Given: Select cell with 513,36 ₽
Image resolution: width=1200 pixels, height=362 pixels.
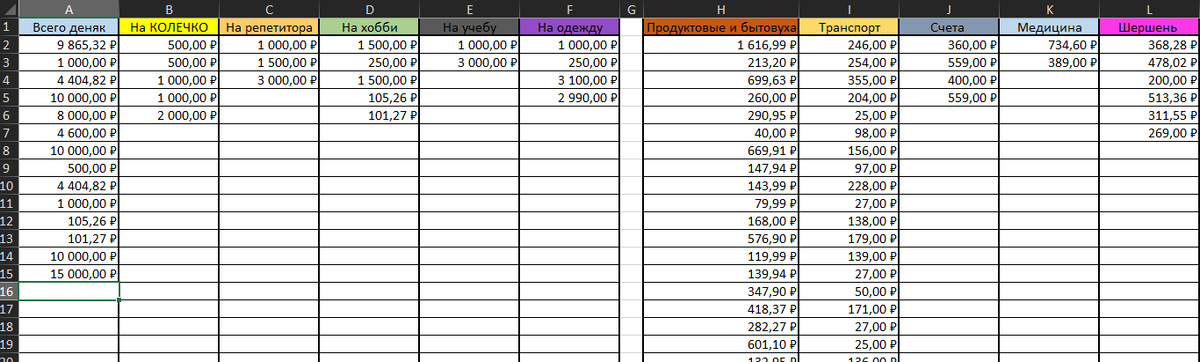Looking at the screenshot, I should [1149, 99].
